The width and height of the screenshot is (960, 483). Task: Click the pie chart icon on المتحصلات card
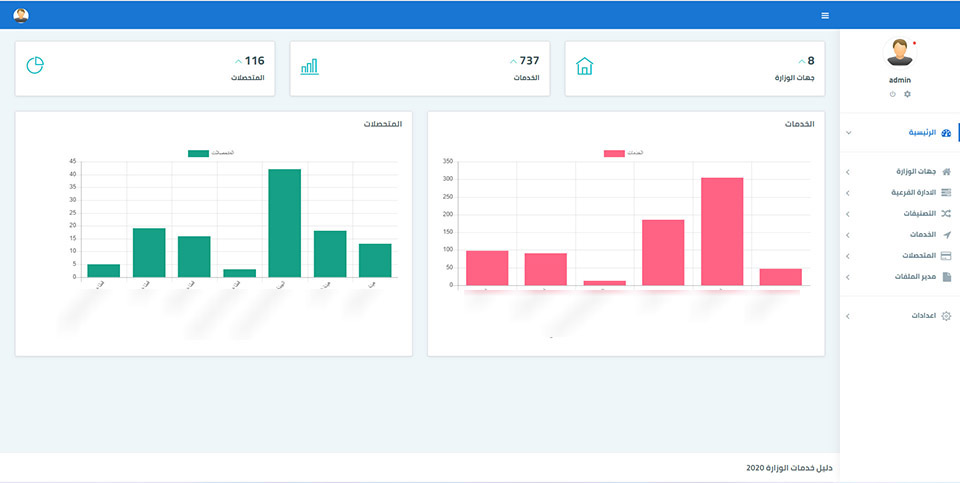[x=35, y=66]
